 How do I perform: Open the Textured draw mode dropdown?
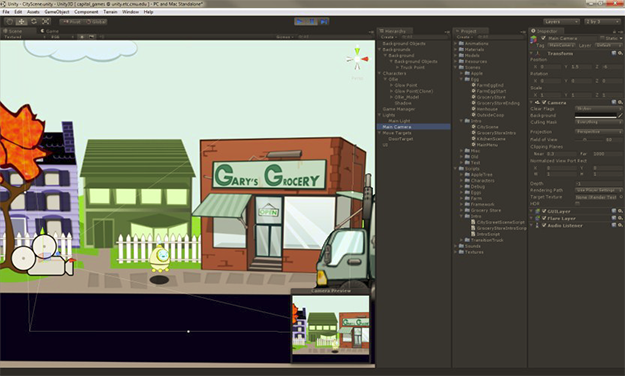coord(24,37)
